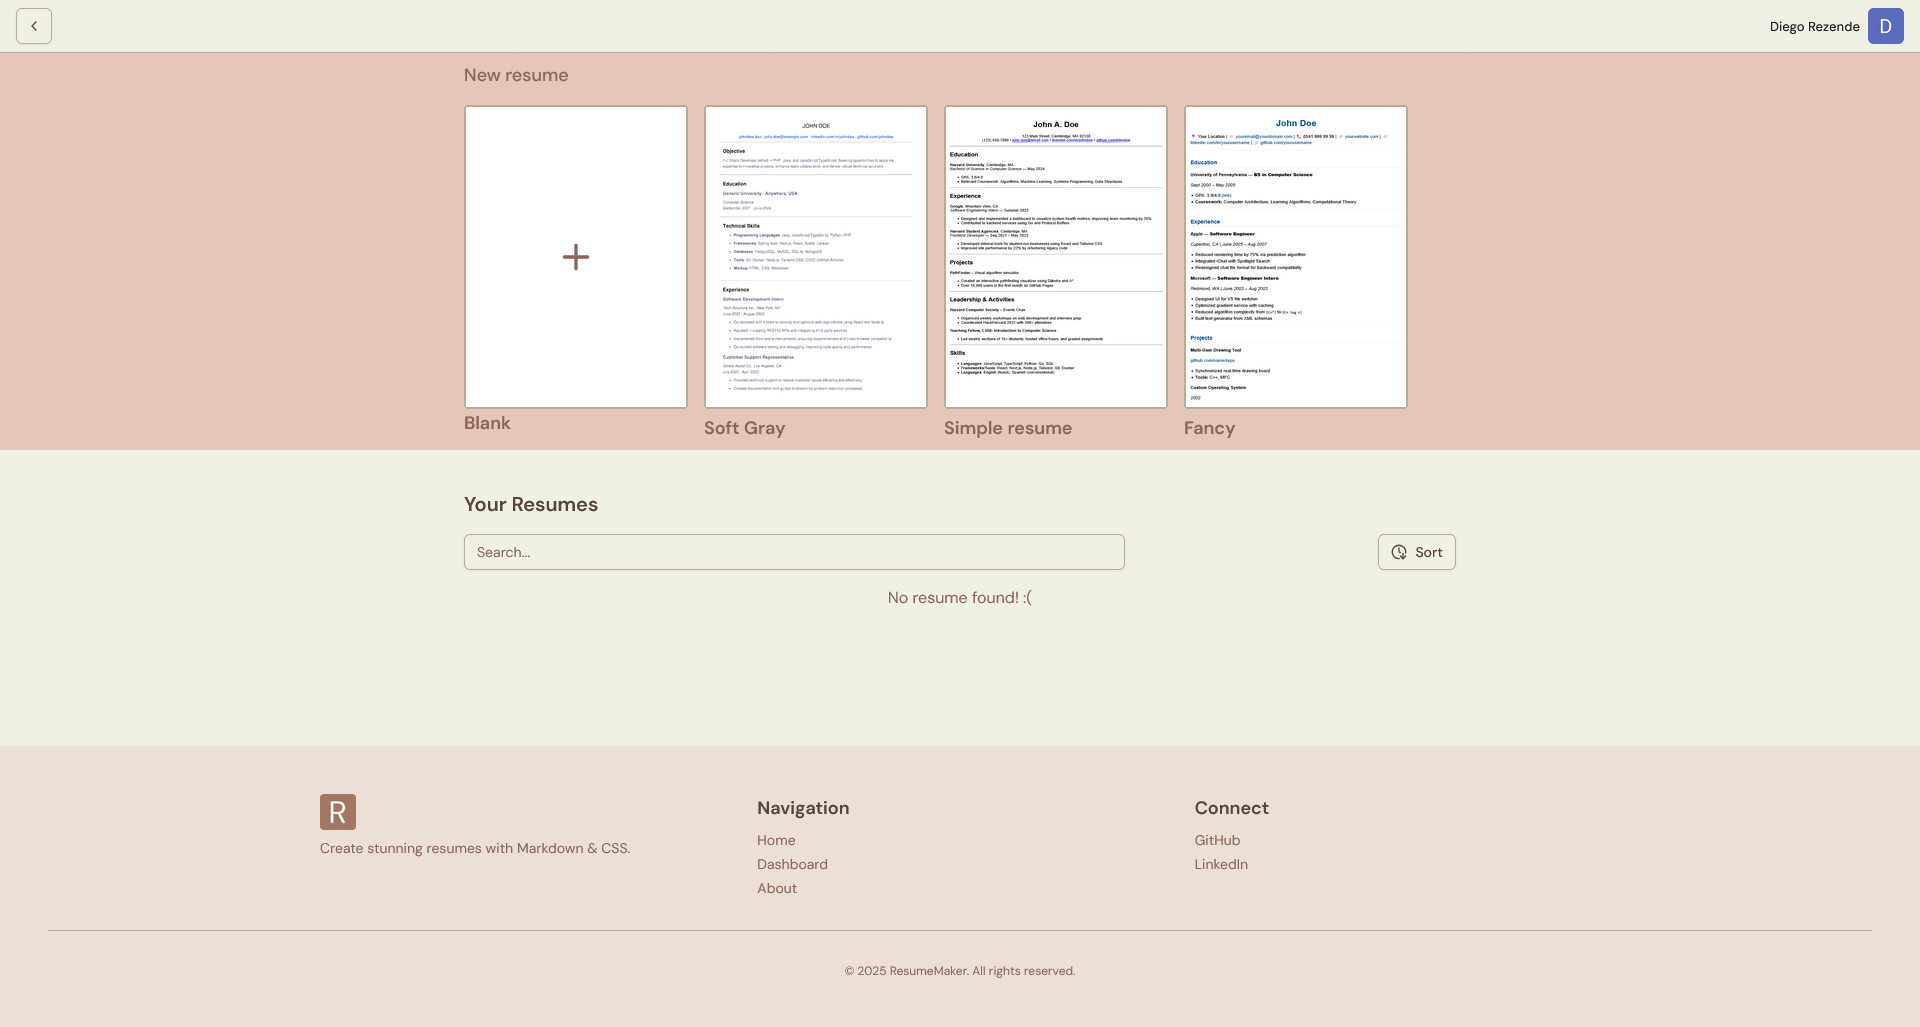Click the plus icon to create blank resume

[x=575, y=257]
